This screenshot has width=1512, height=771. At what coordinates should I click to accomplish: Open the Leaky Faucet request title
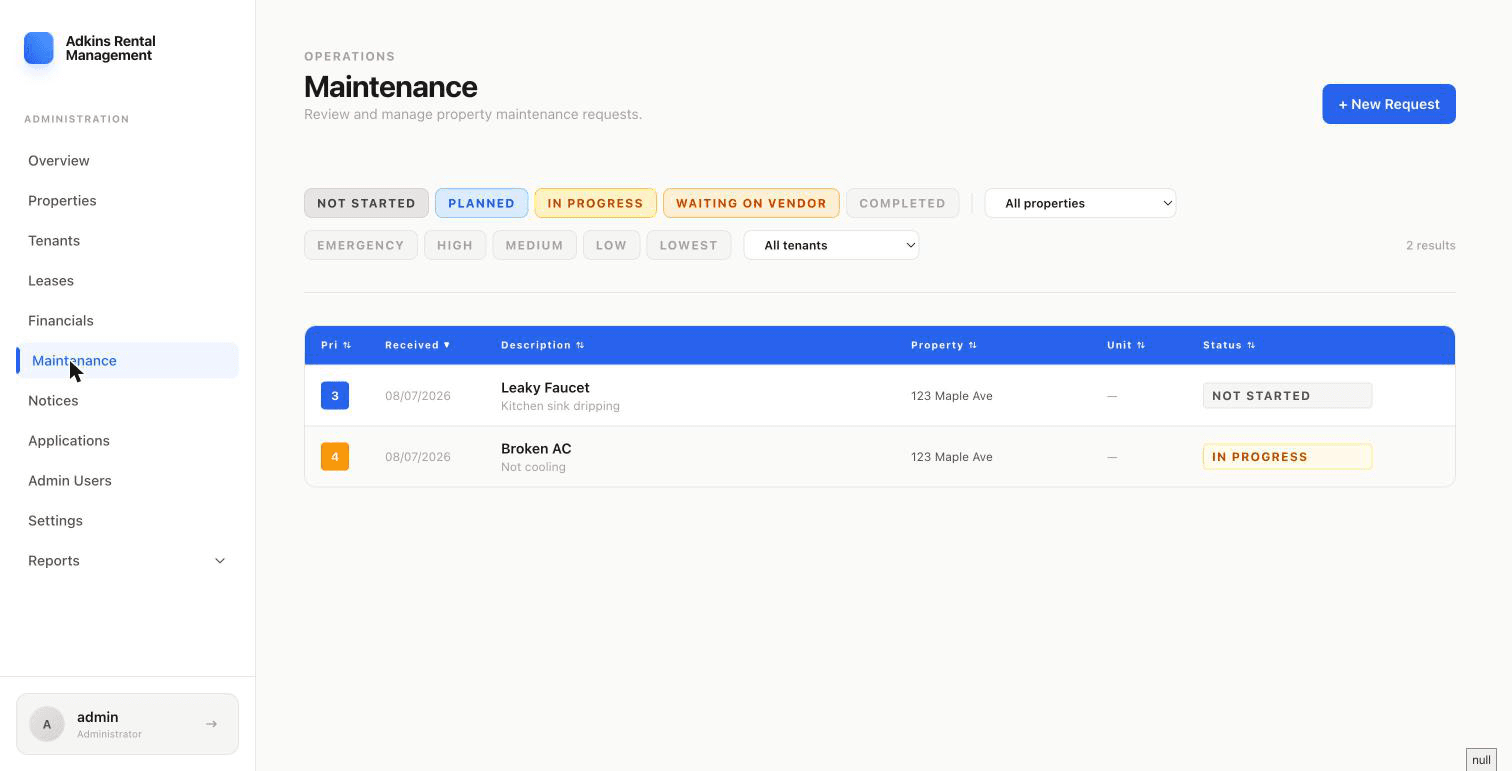tap(545, 388)
